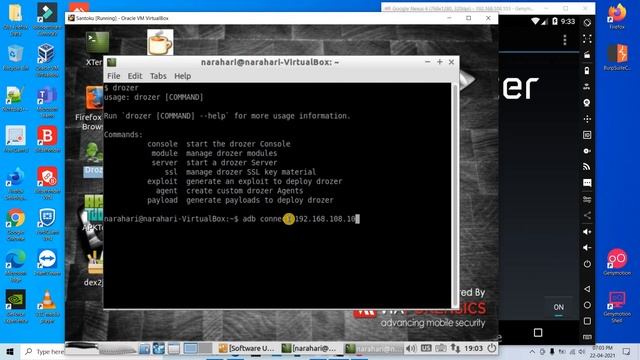640x360 pixels.
Task: Open Genymotion remote control arrows icon
Action: coord(587,119)
